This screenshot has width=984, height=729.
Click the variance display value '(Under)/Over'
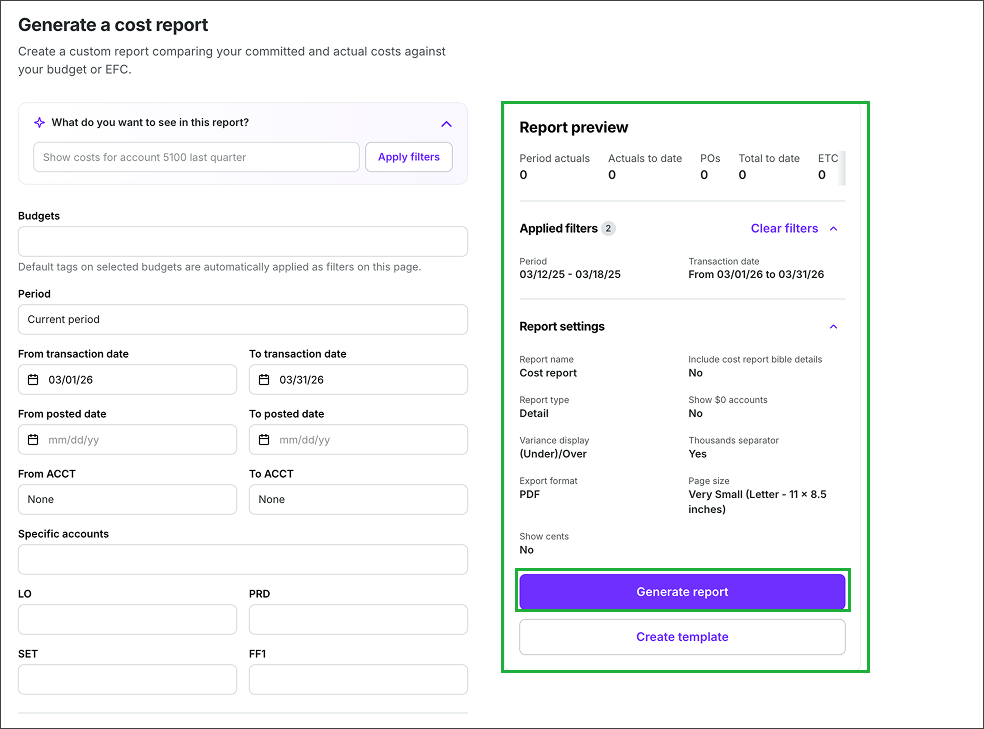pos(553,454)
